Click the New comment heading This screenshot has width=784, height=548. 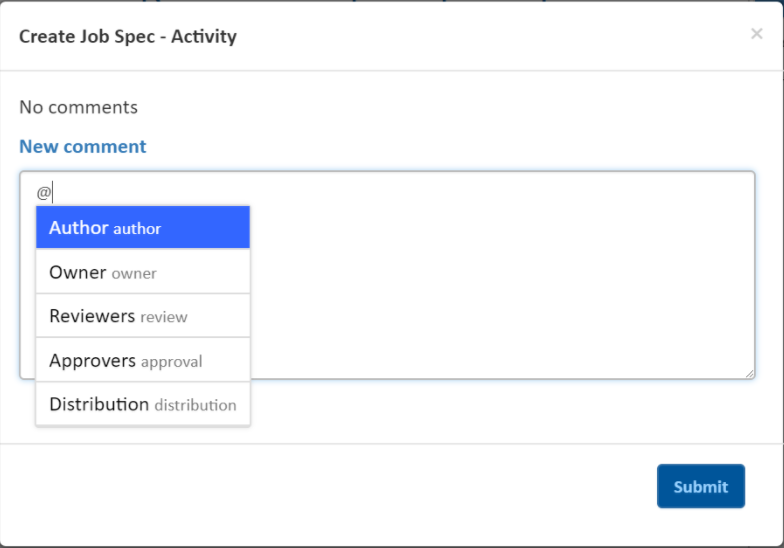click(x=83, y=146)
